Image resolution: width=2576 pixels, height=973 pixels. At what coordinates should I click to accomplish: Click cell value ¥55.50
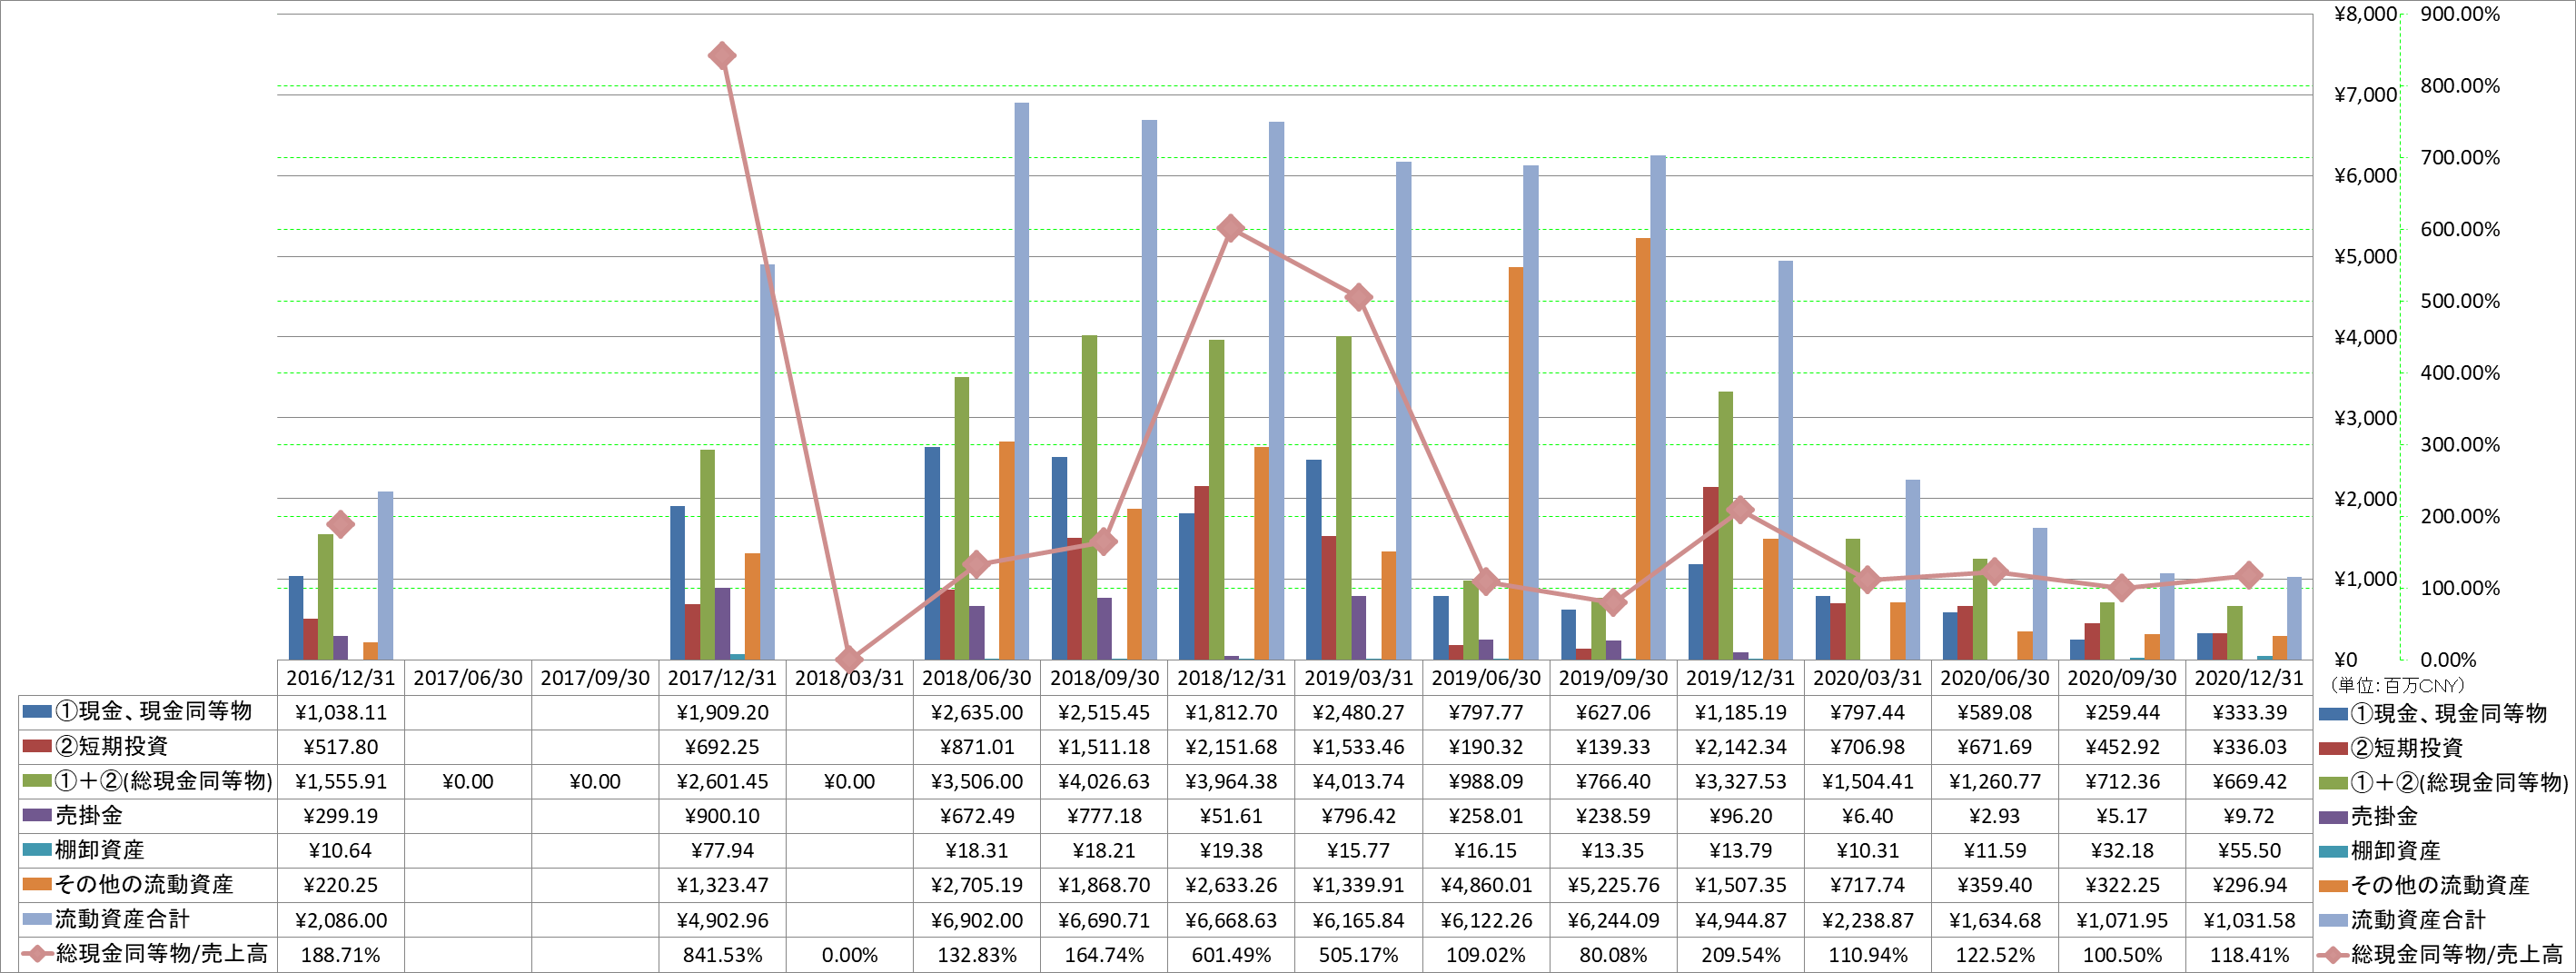pos(2249,851)
